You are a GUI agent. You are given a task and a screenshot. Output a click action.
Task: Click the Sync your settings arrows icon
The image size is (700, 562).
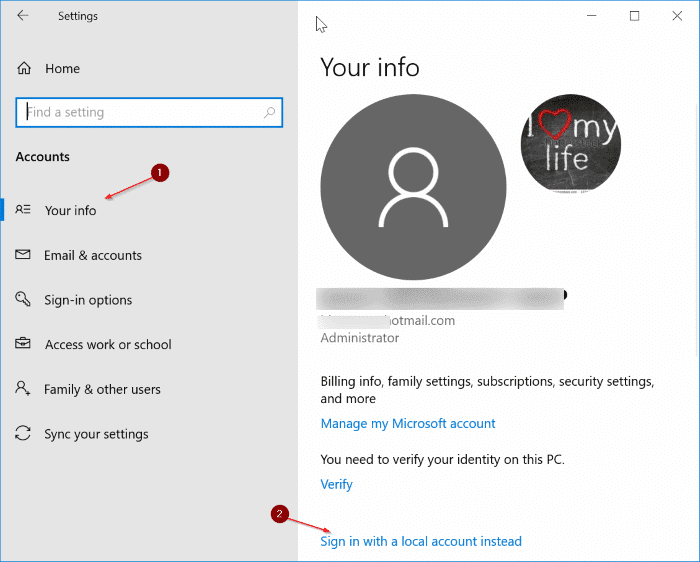tap(23, 433)
